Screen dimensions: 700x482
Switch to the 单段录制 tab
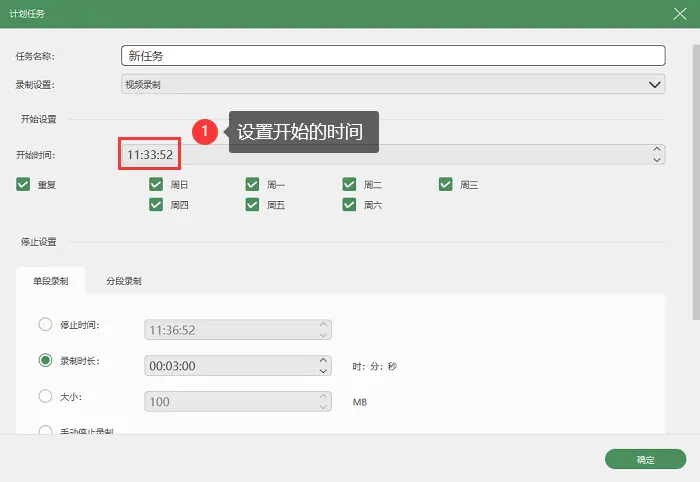click(51, 281)
